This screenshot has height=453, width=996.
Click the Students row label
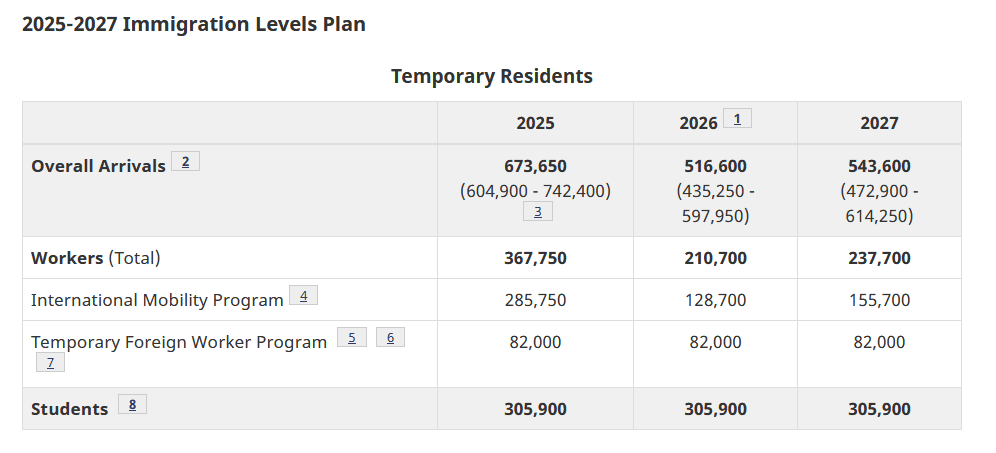pyautogui.click(x=70, y=409)
